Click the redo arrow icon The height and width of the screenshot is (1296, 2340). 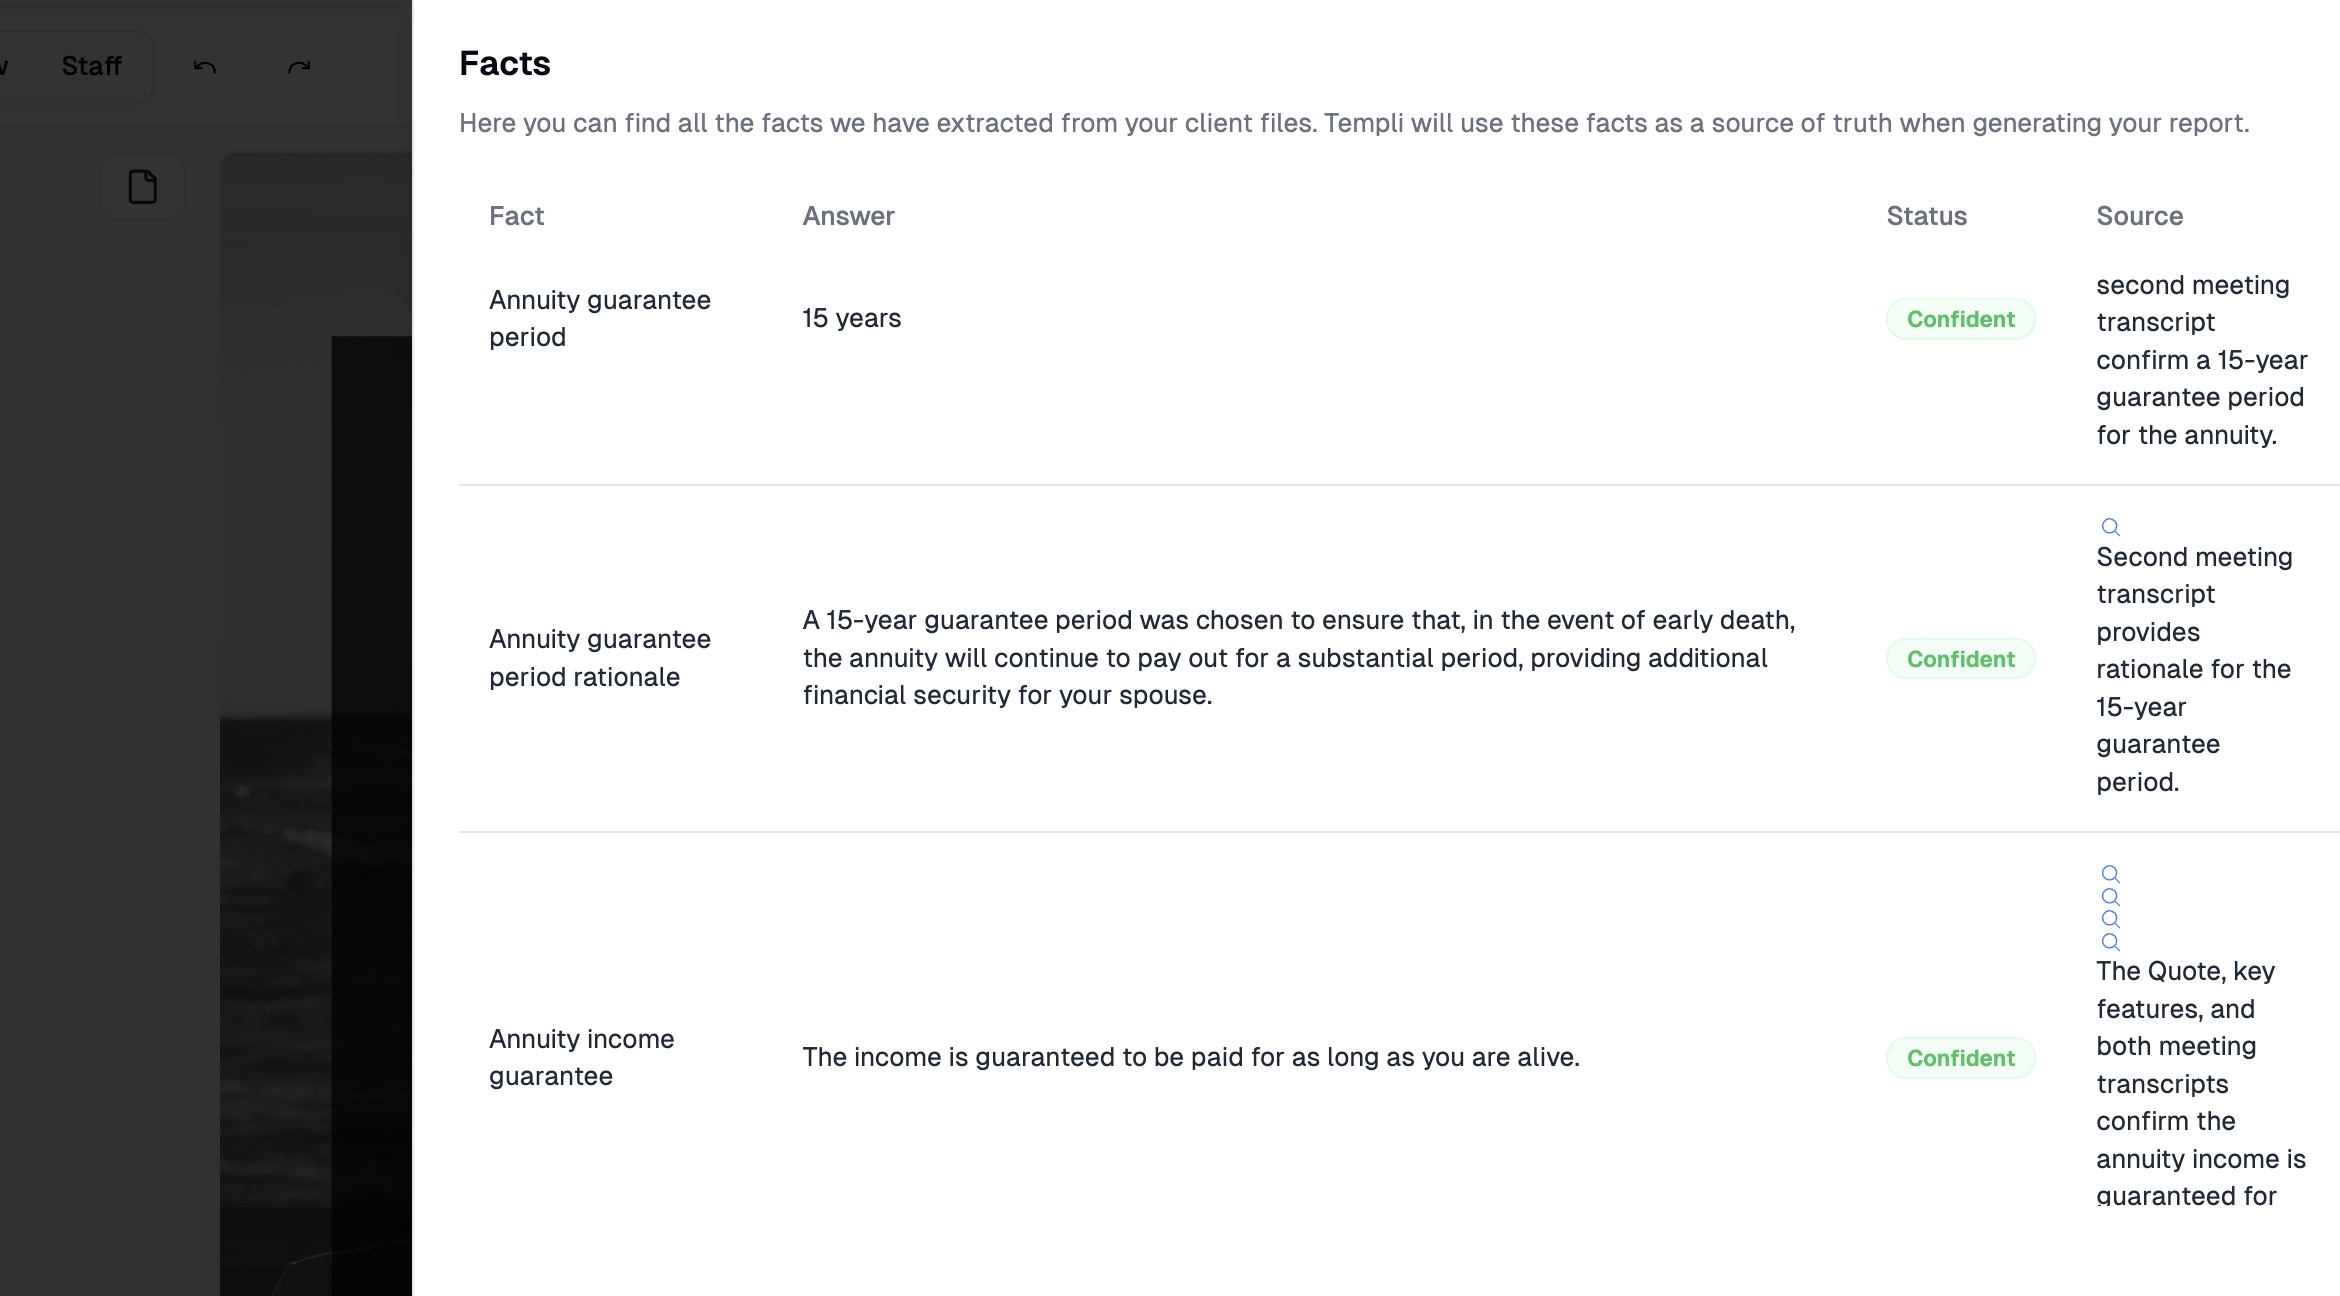(299, 67)
